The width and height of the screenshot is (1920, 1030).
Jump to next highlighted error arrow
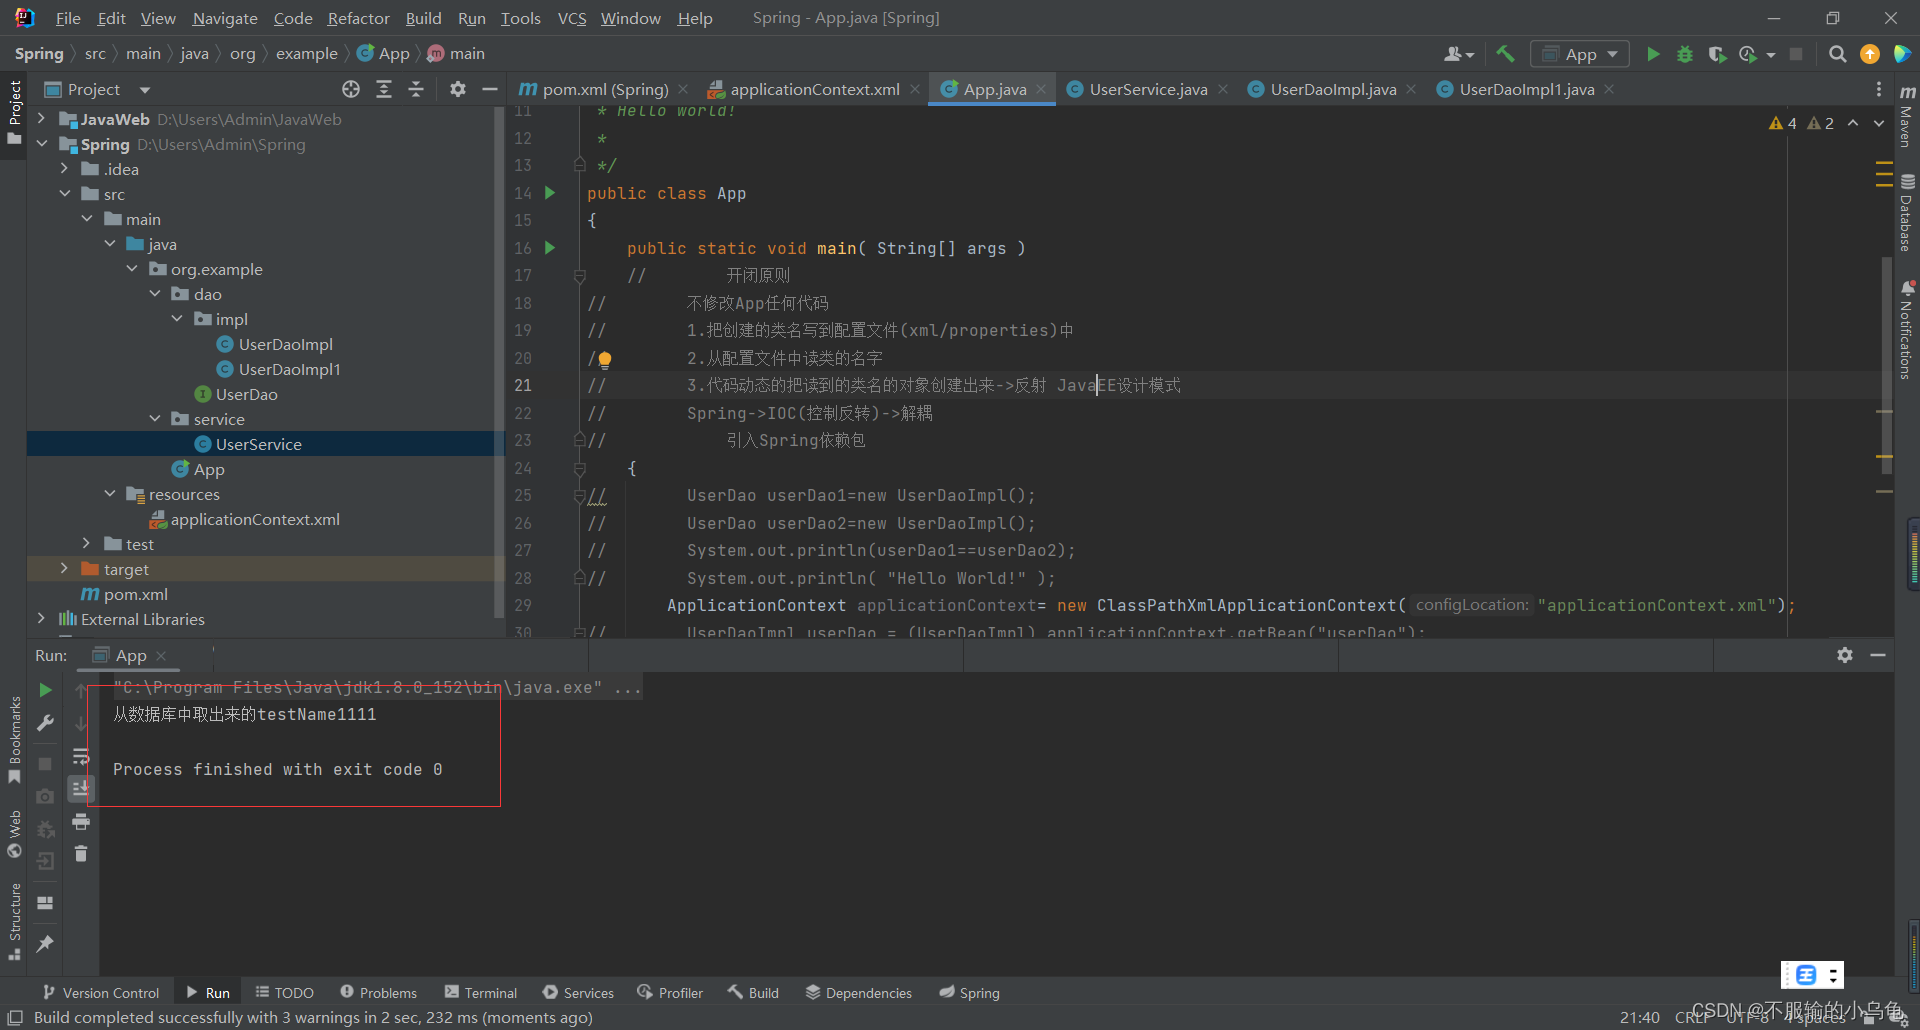(1879, 123)
